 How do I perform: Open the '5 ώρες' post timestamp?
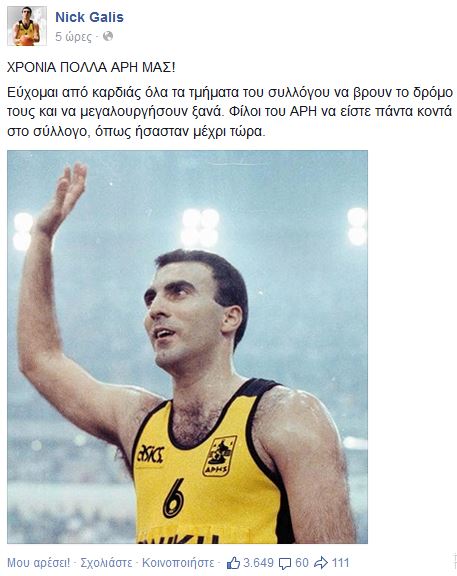tap(73, 37)
